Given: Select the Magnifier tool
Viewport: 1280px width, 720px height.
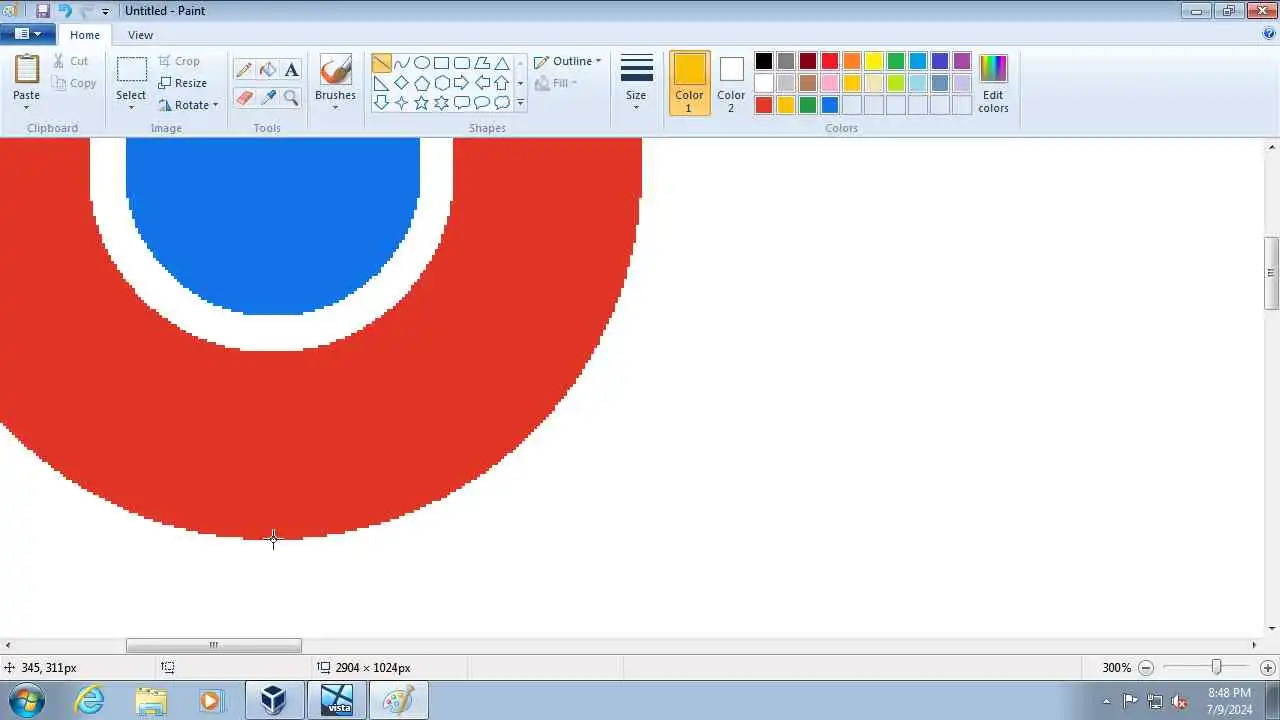Looking at the screenshot, I should [291, 97].
